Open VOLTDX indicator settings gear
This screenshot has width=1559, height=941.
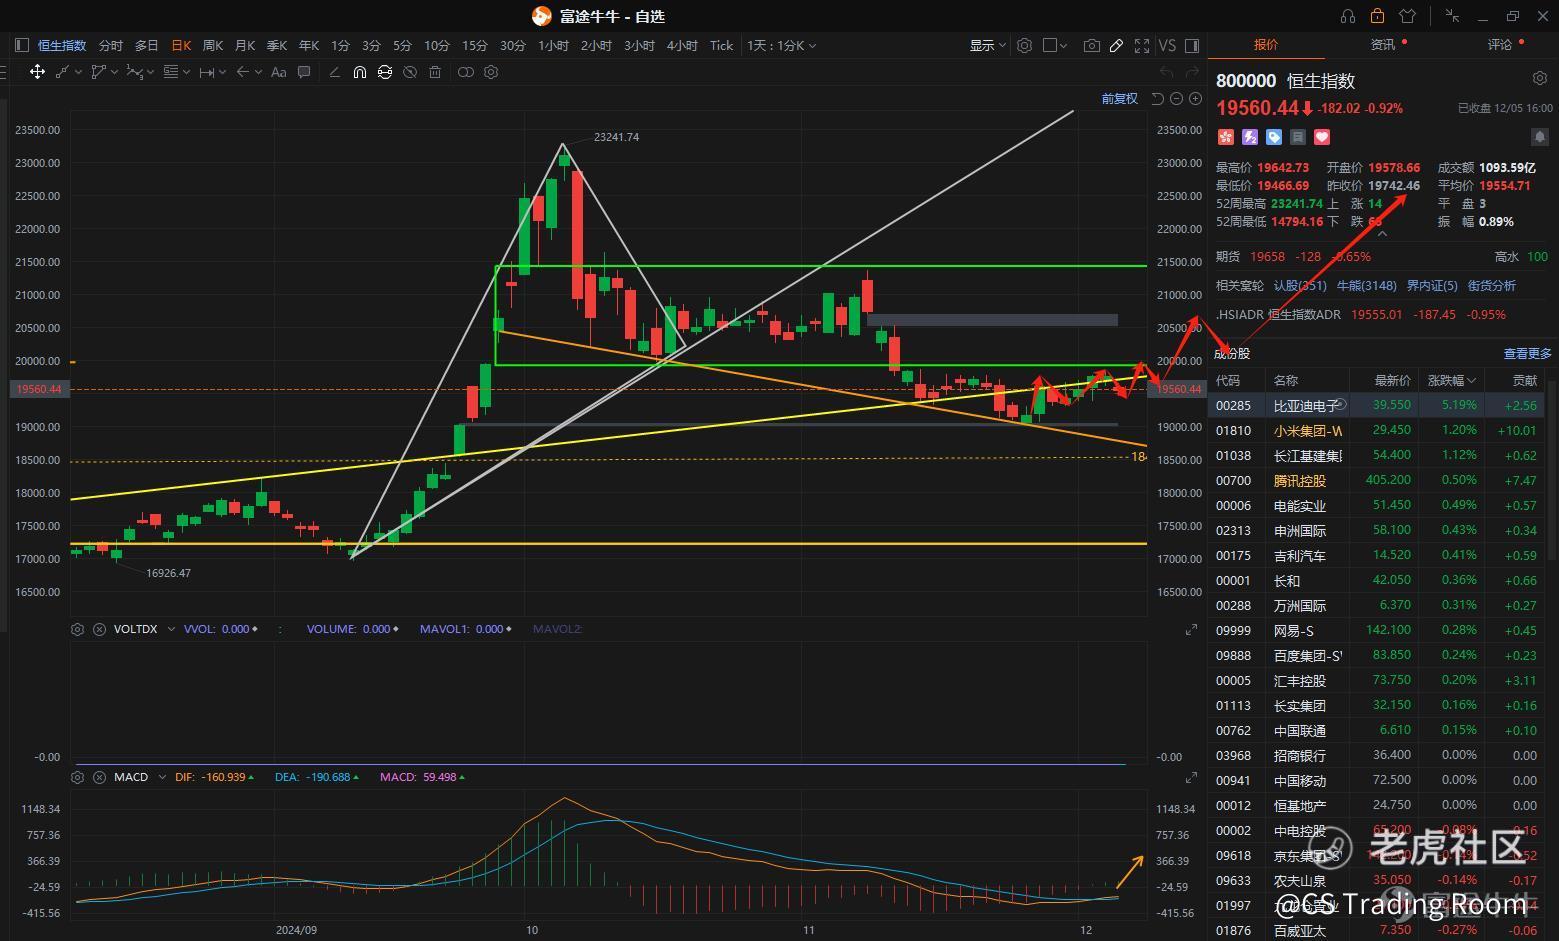[78, 629]
